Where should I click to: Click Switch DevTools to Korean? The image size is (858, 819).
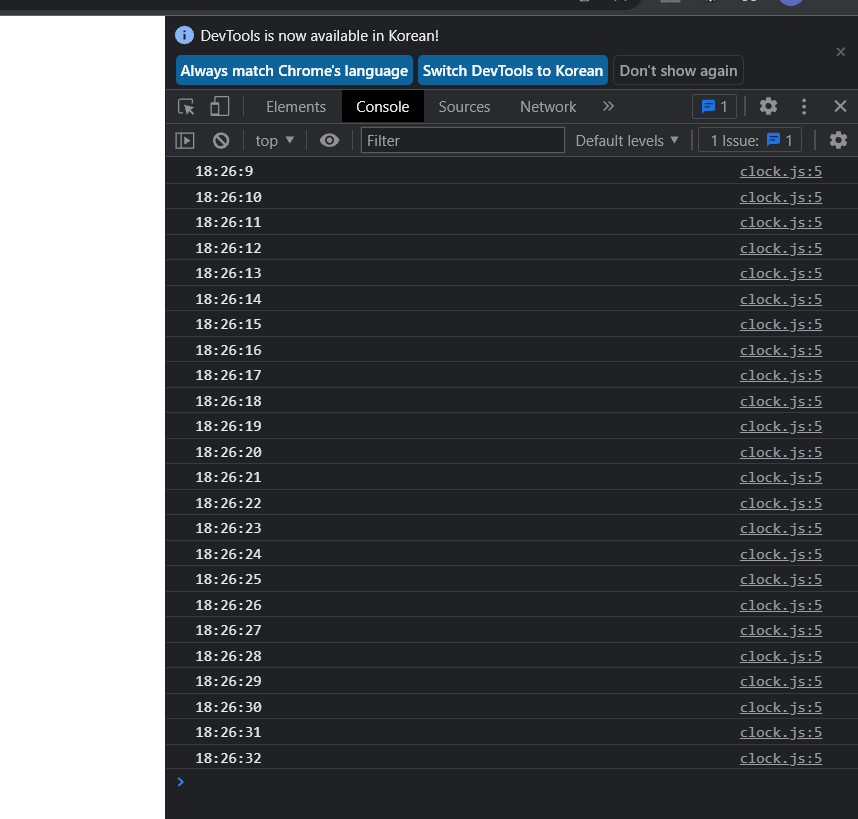pyautogui.click(x=513, y=71)
